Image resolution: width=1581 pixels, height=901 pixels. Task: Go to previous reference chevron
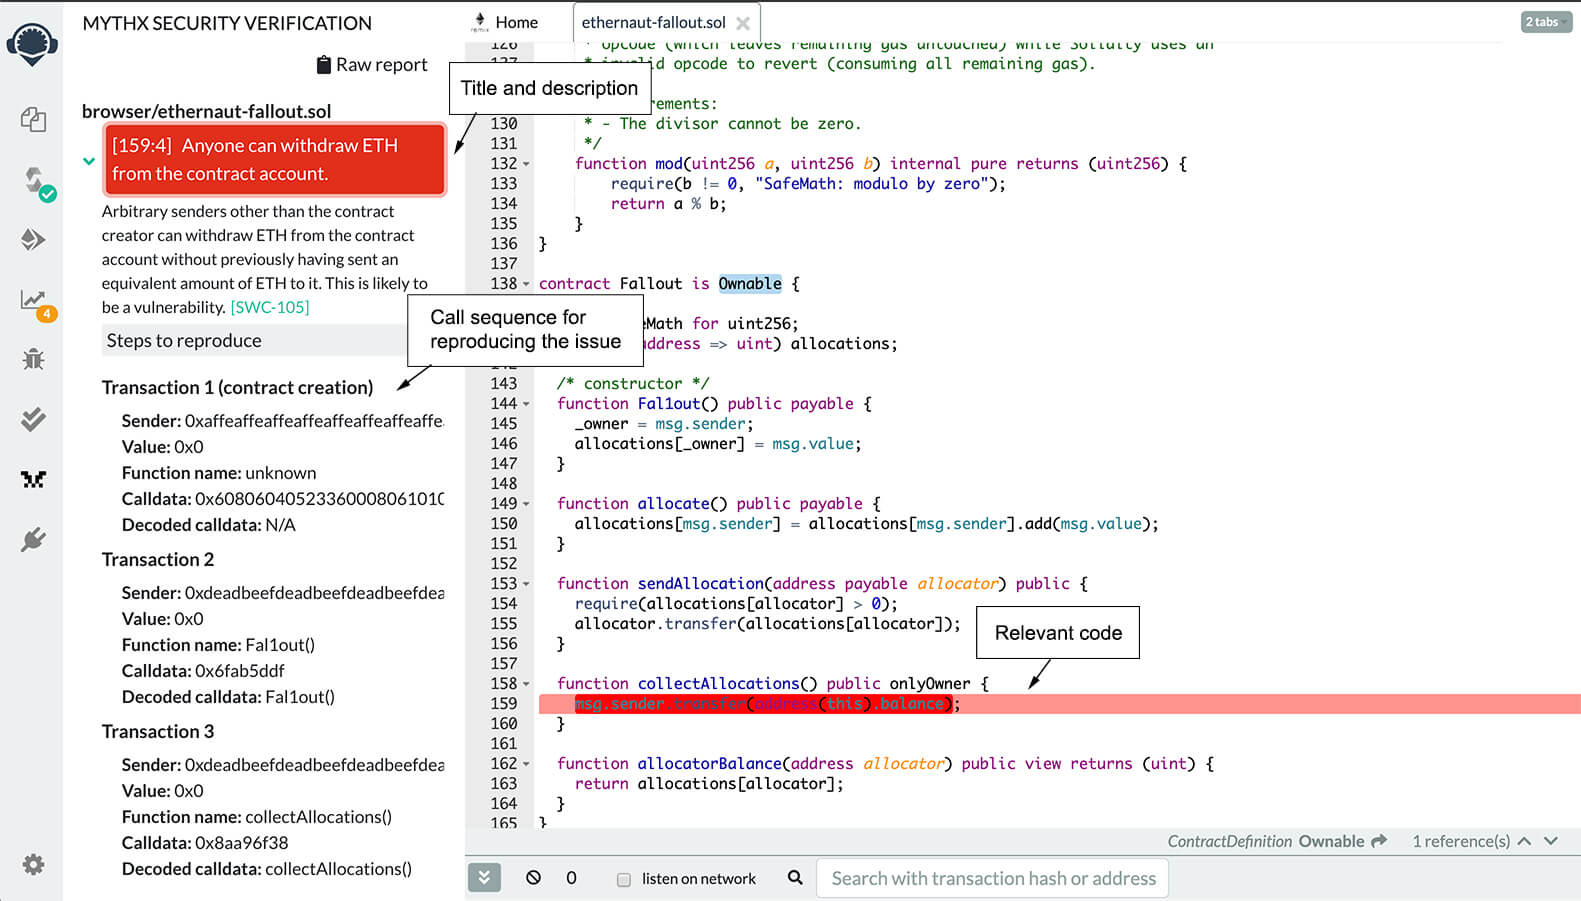1524,841
